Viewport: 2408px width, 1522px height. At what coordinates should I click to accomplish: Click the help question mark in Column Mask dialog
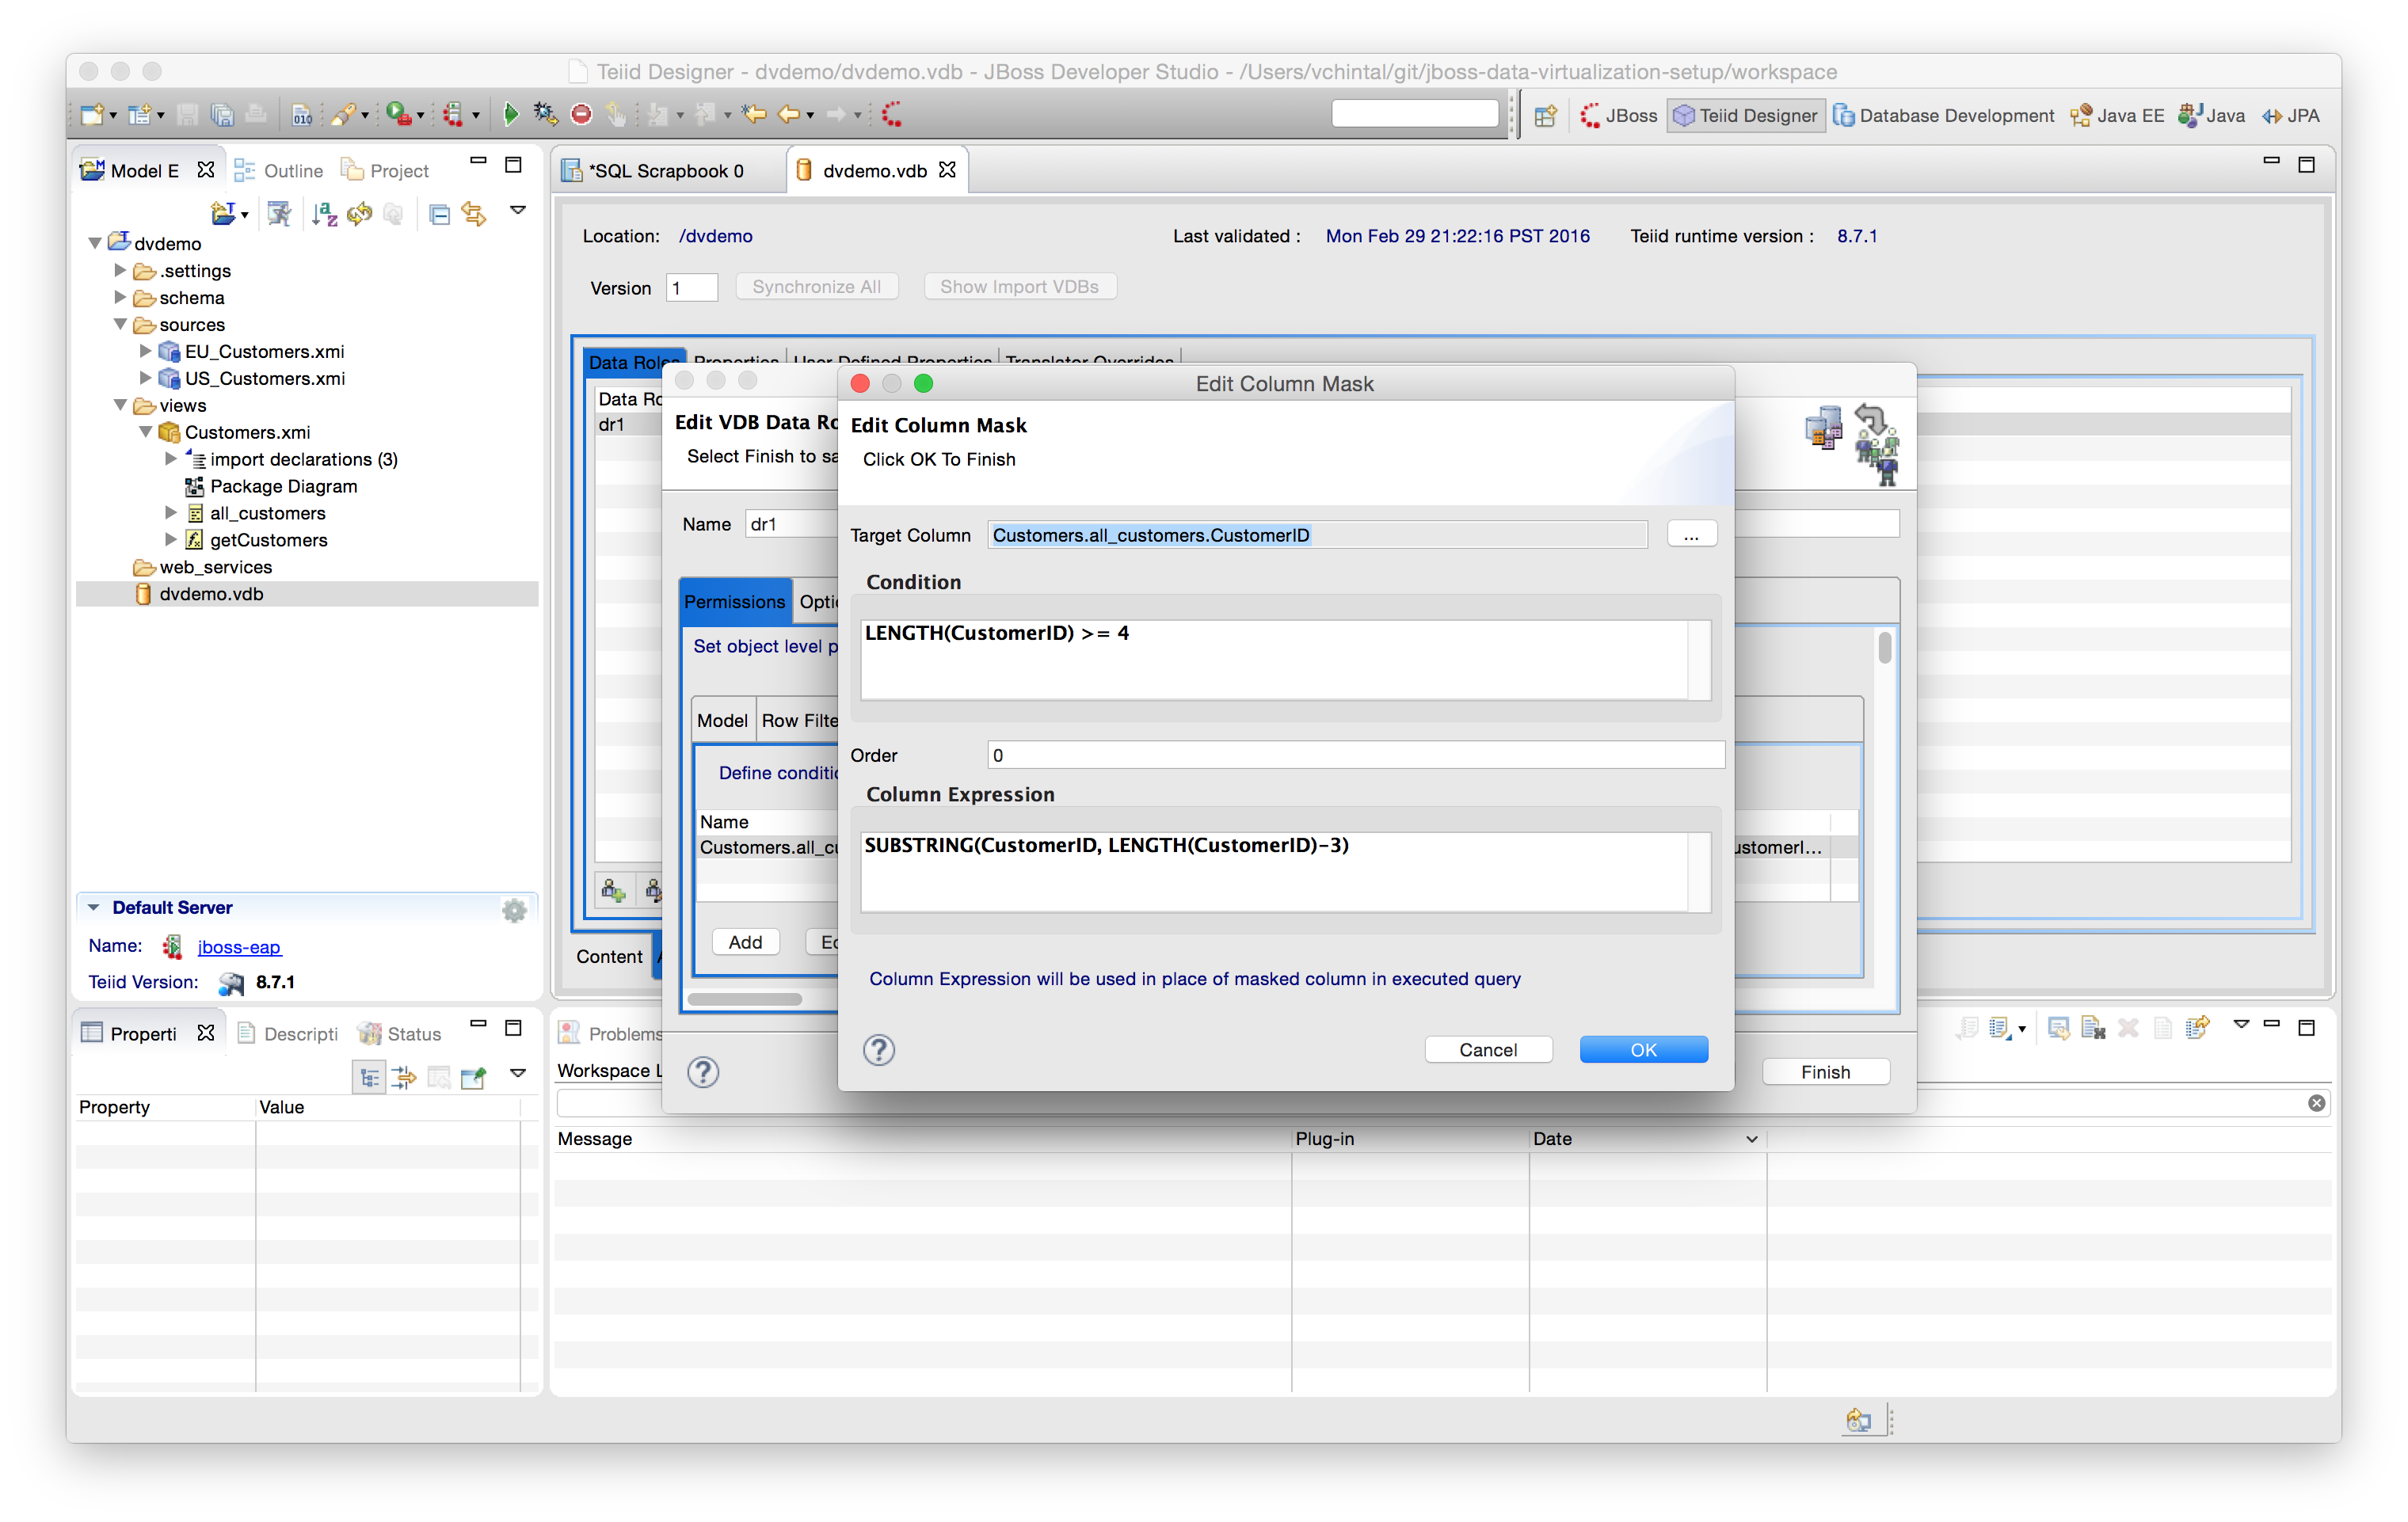click(878, 1050)
